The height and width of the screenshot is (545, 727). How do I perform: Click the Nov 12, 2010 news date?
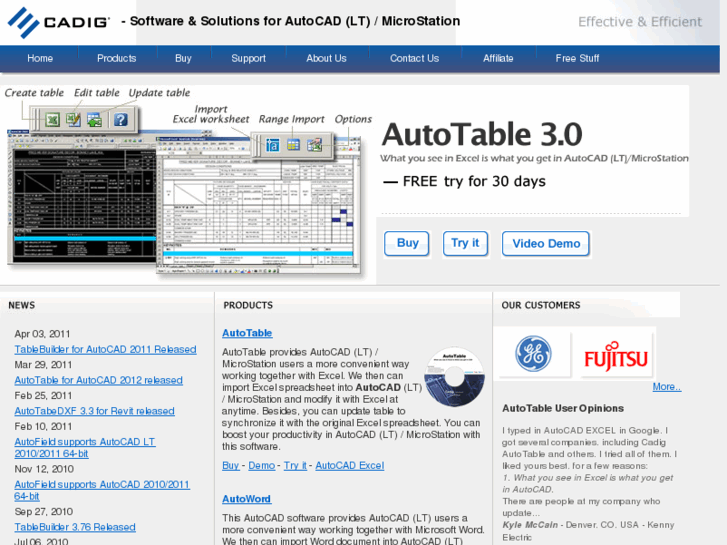tap(44, 469)
